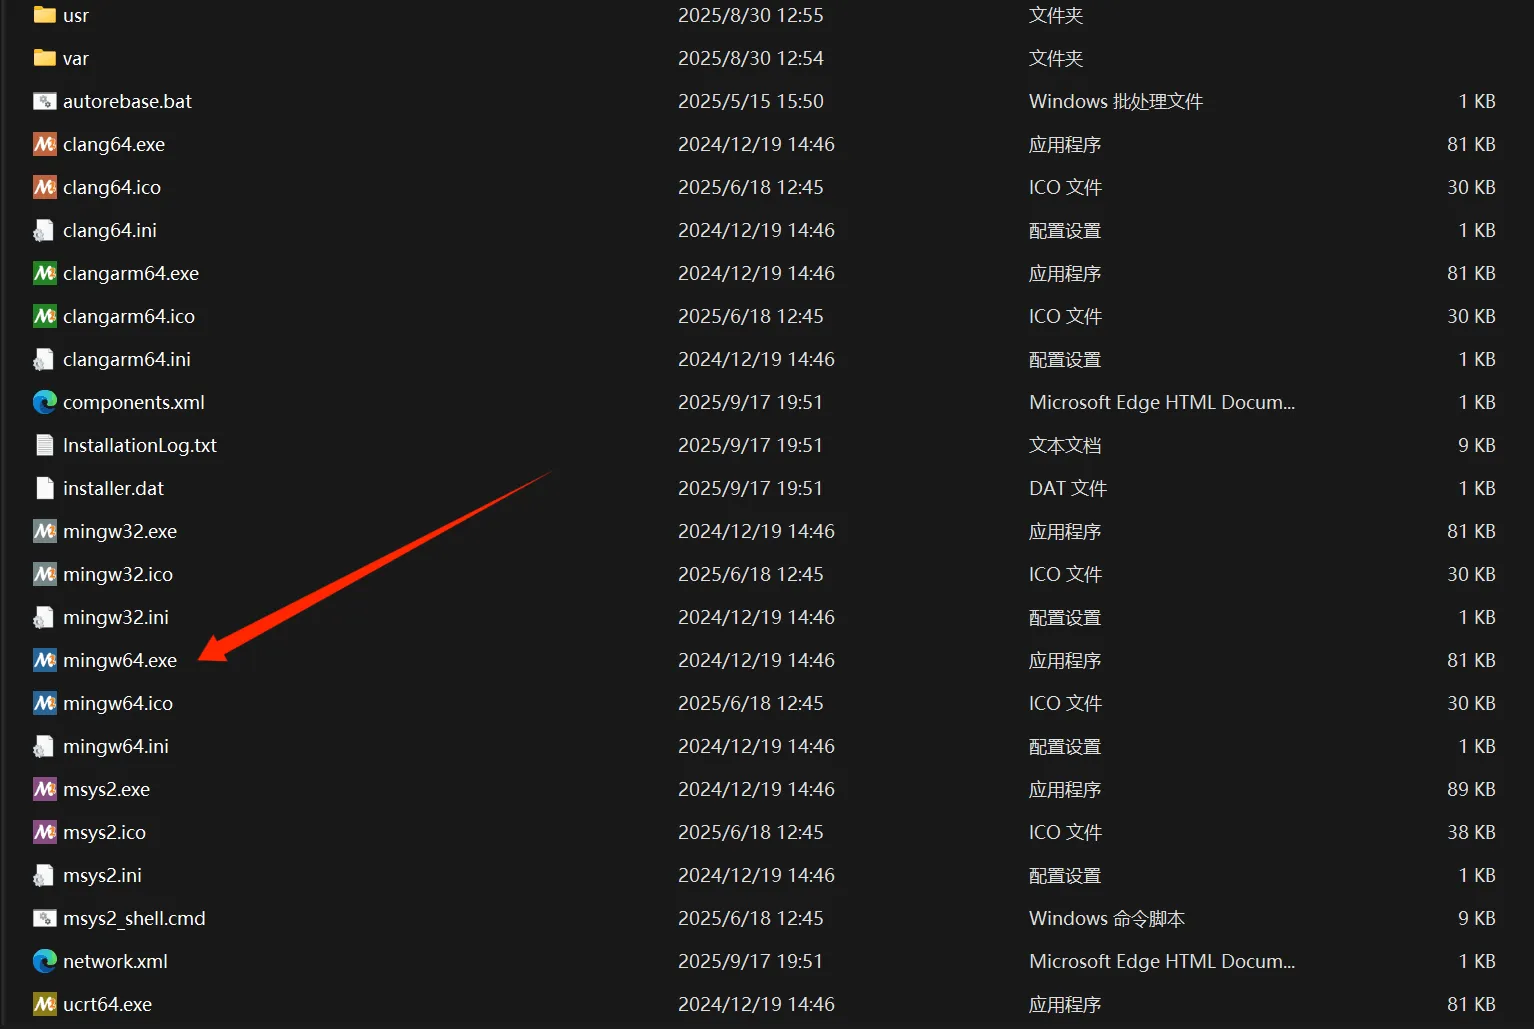Select the mingw64.ico blue icon
The width and height of the screenshot is (1534, 1029).
click(44, 703)
